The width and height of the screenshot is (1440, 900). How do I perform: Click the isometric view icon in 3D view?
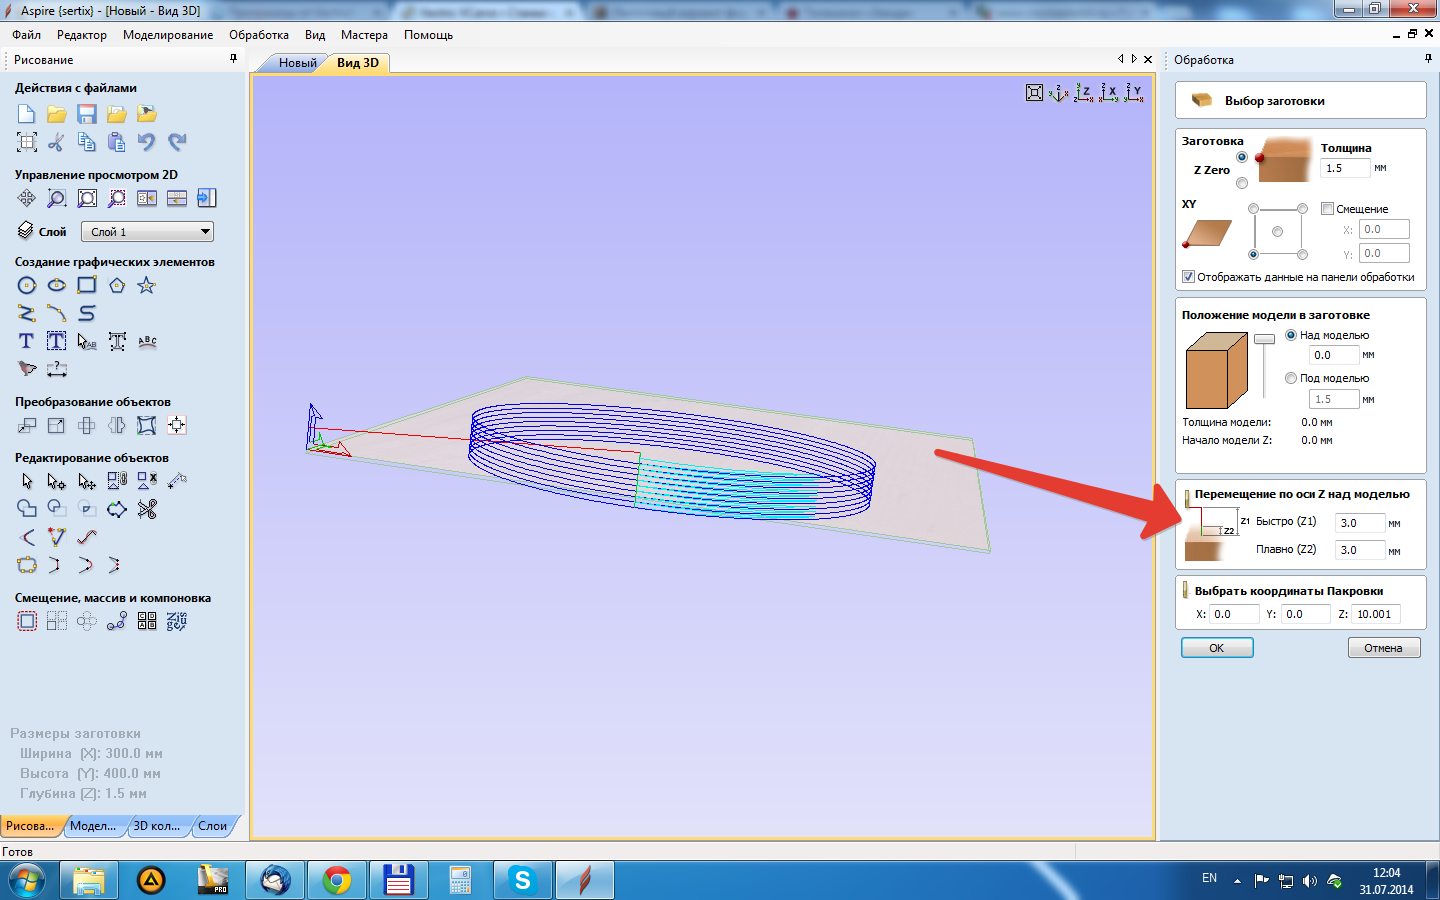[x=1059, y=93]
